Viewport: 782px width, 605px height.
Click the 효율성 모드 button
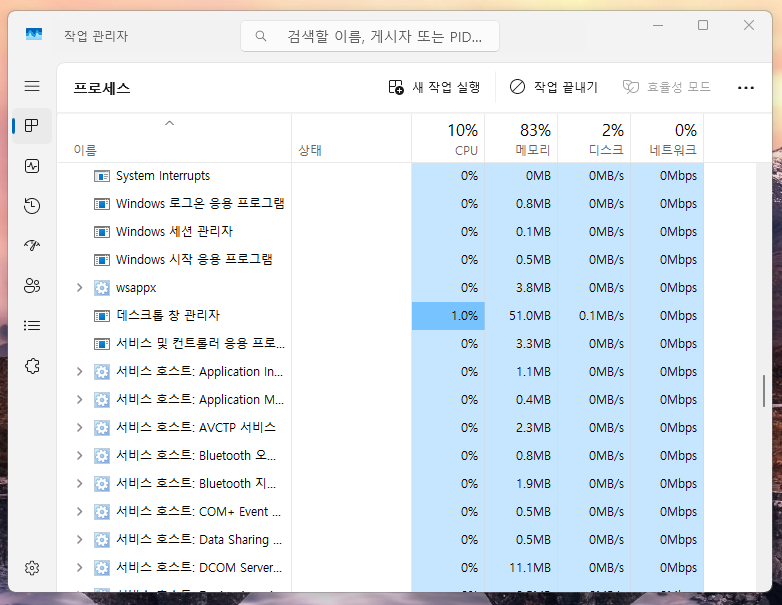(x=667, y=87)
